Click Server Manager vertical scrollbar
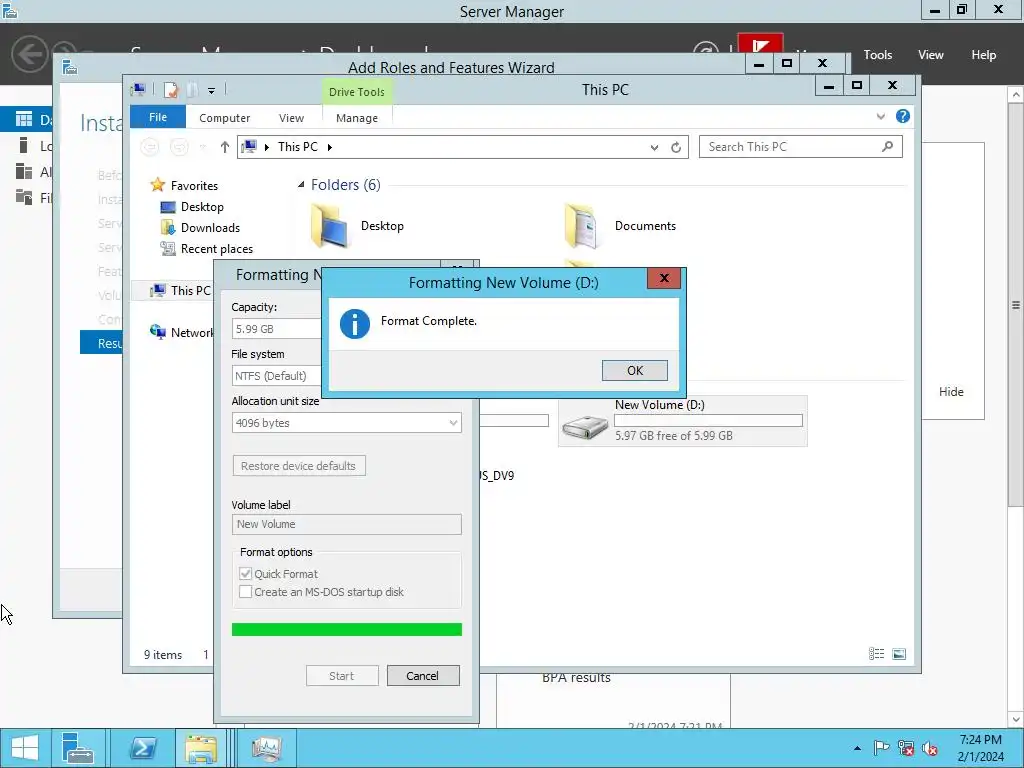 (1016, 304)
